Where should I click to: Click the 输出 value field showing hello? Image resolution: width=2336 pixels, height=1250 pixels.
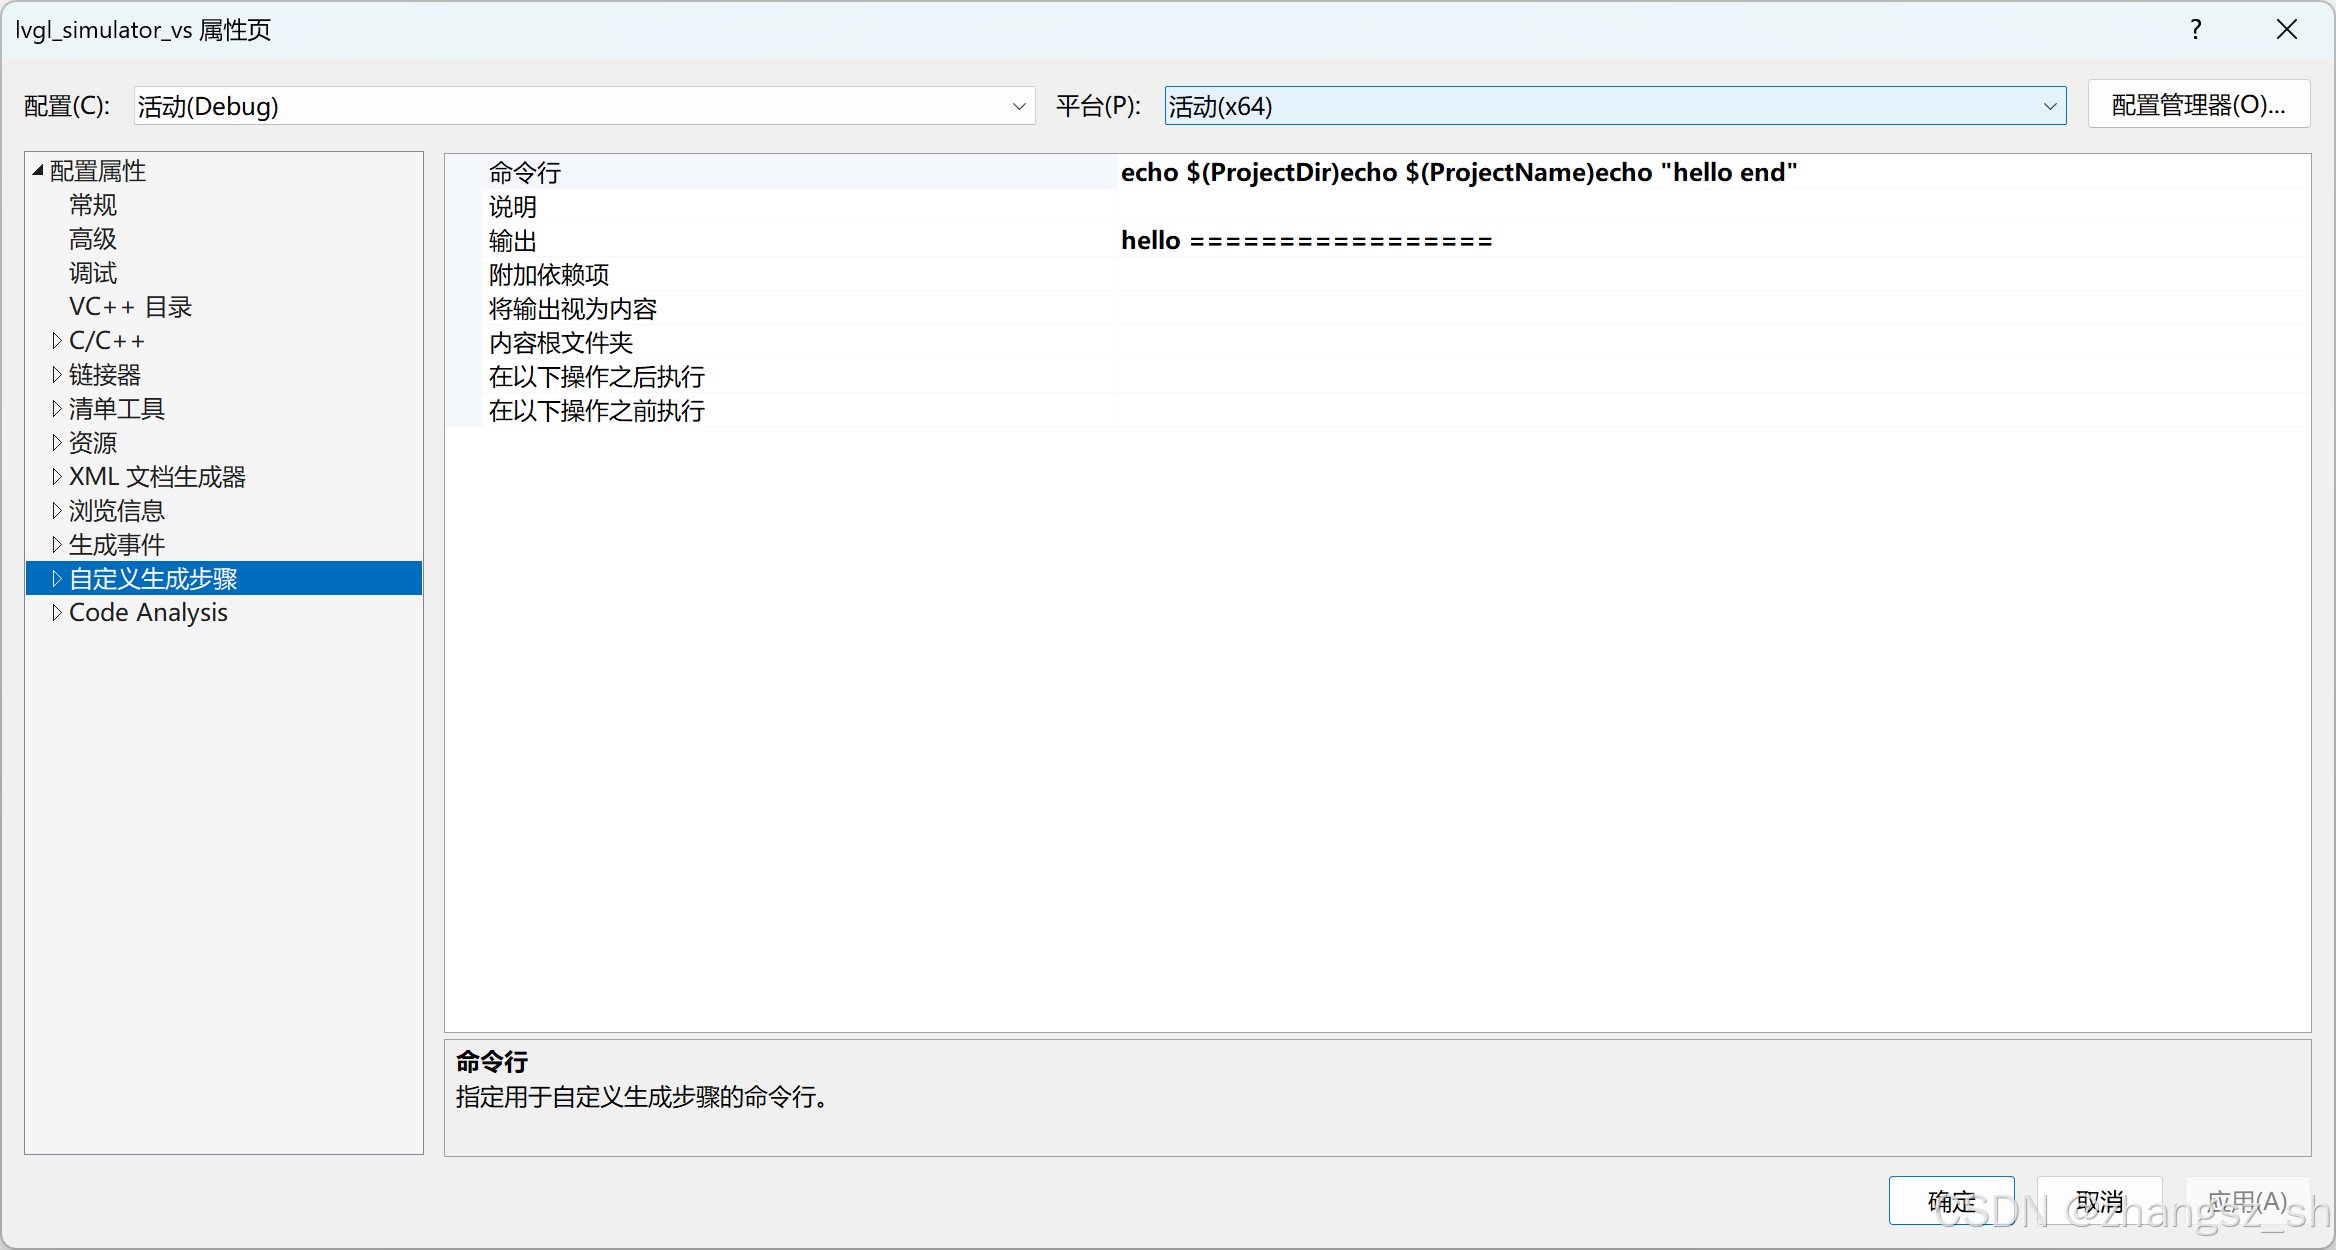tap(1306, 241)
